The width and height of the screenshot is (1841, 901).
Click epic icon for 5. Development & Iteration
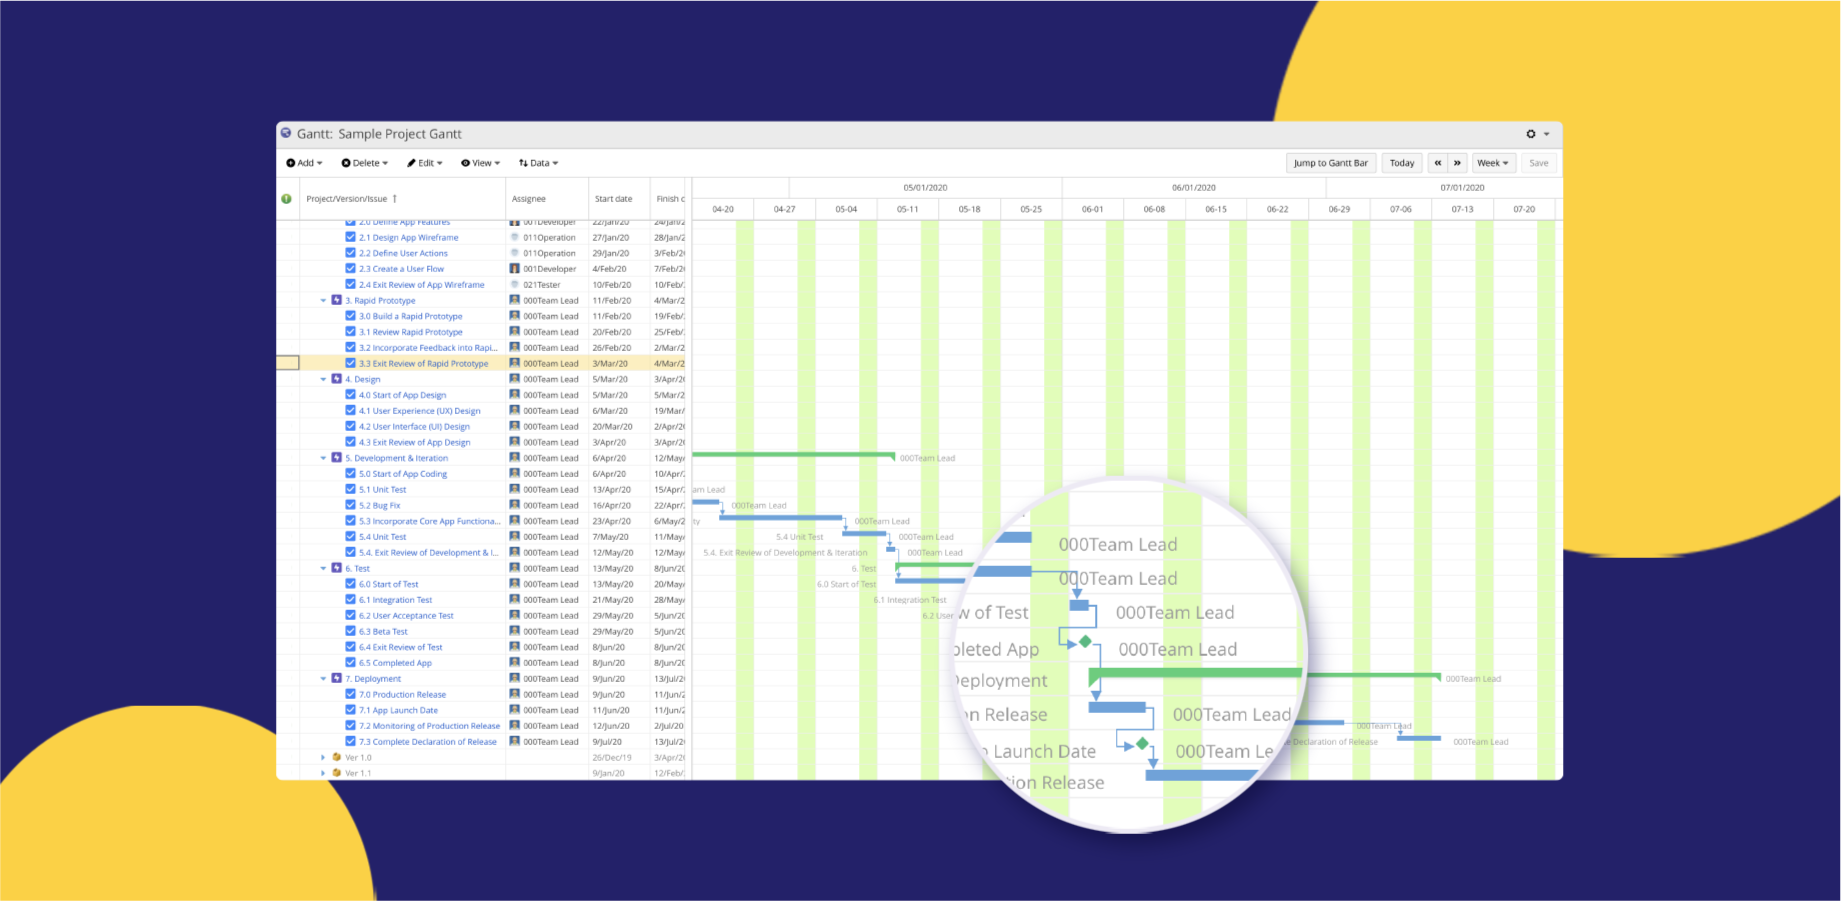[337, 458]
